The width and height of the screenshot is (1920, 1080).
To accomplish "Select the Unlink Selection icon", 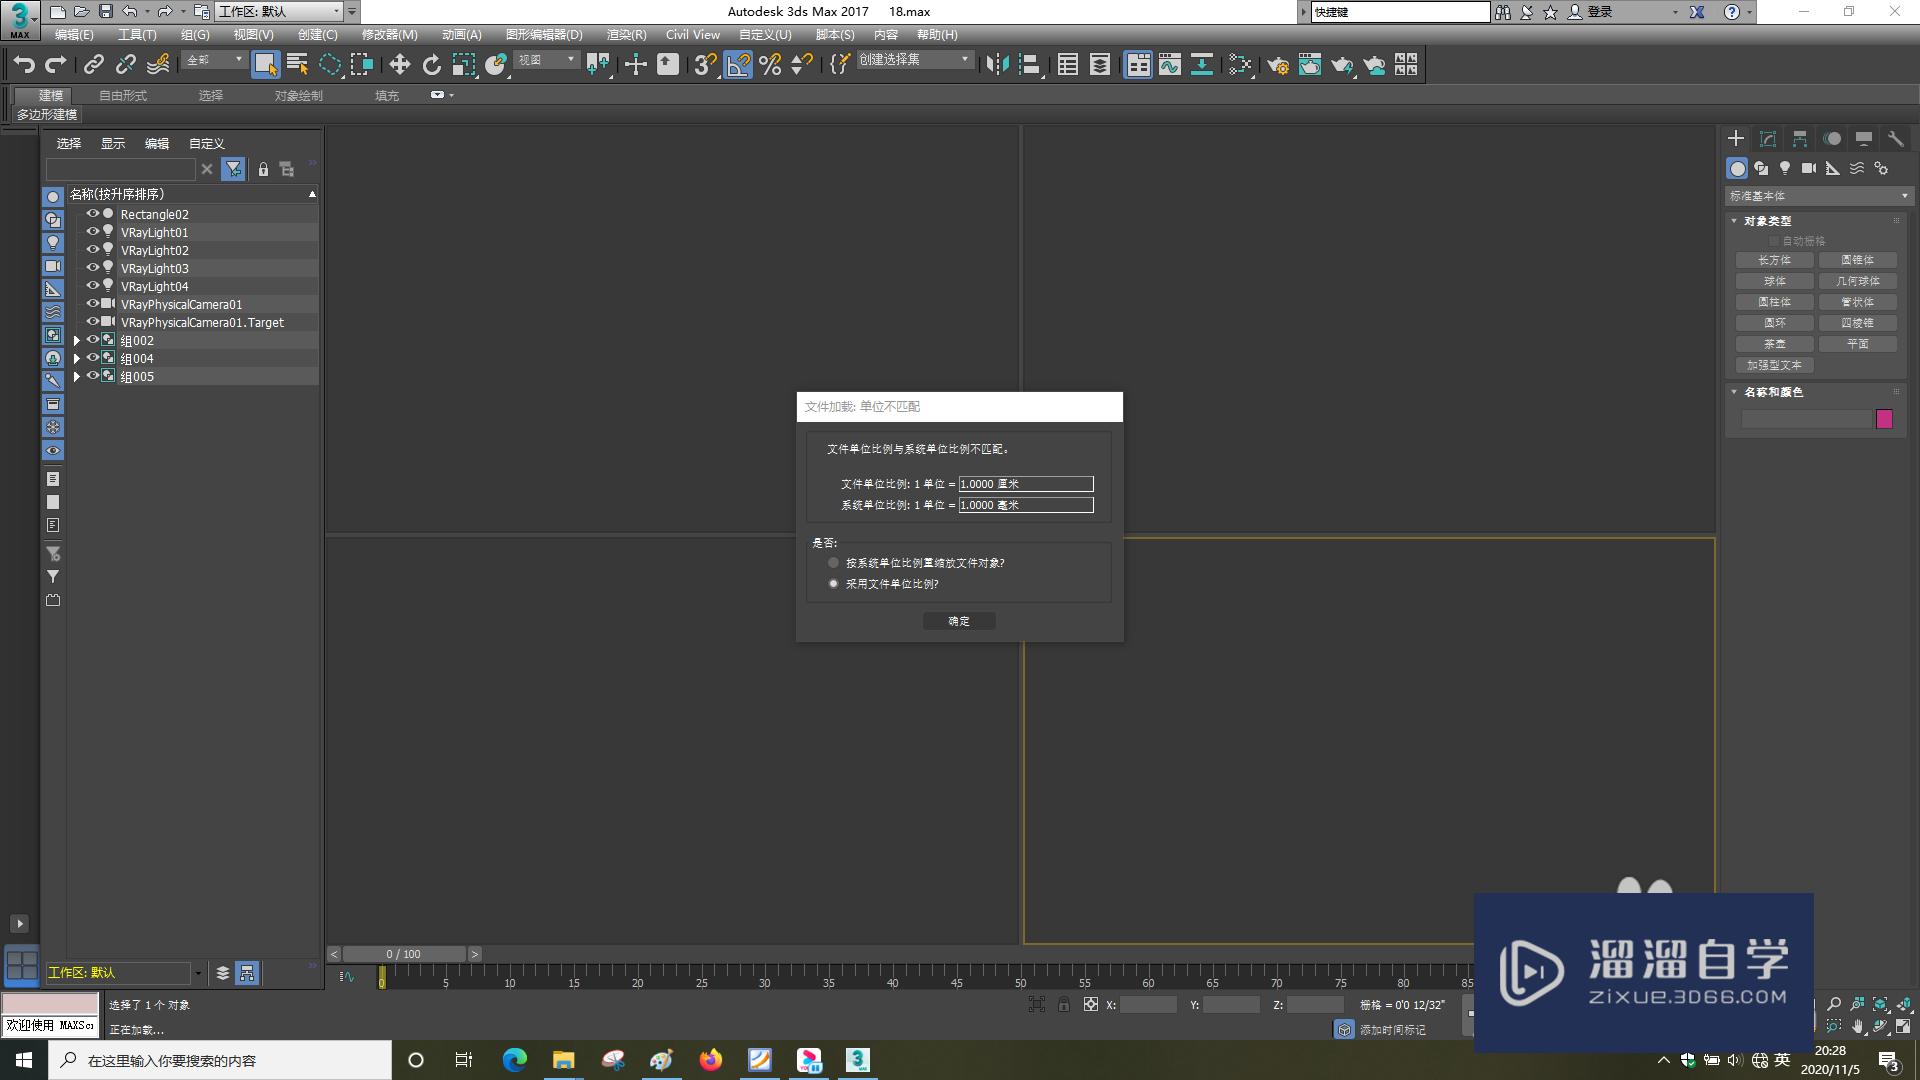I will point(125,65).
